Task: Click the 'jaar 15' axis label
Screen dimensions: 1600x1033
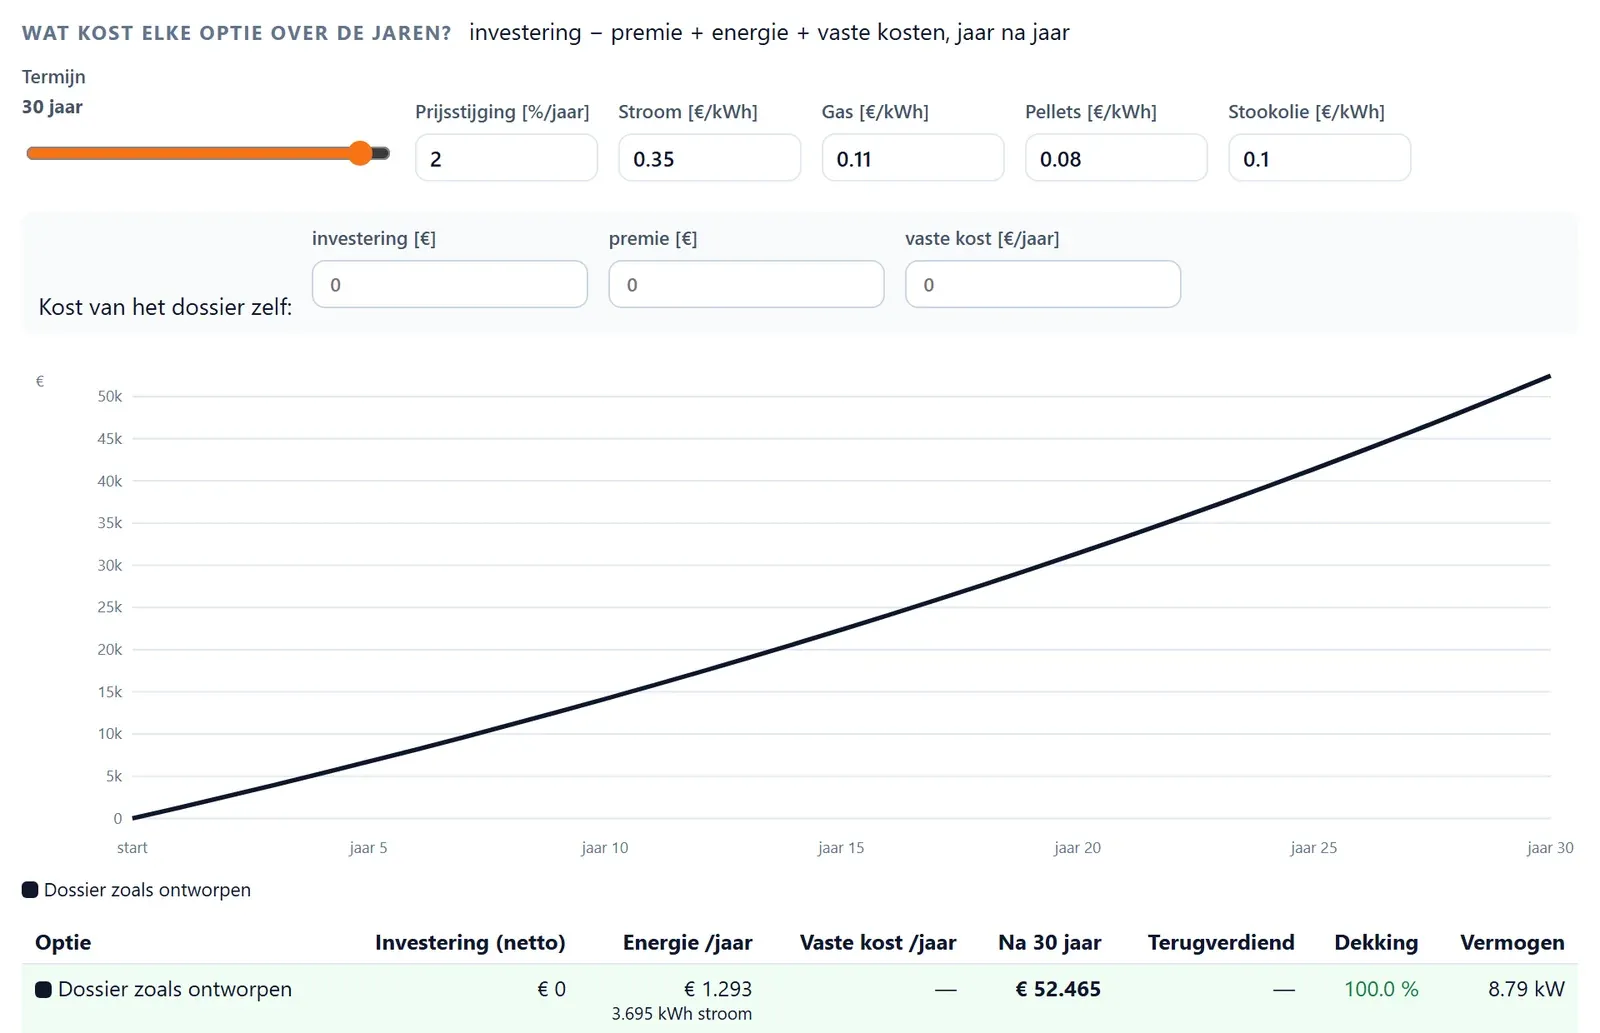Action: (841, 848)
